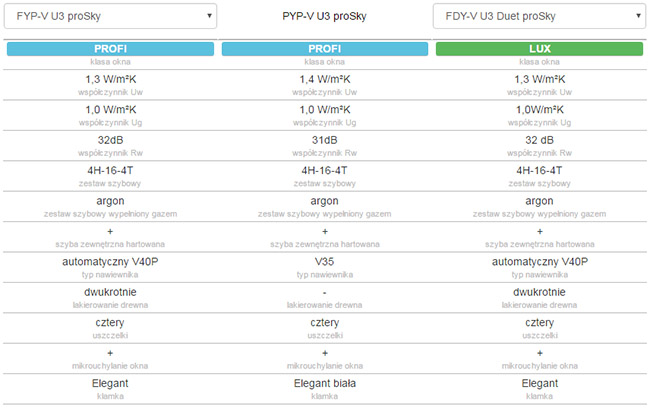Click the Elegant biała handle value
This screenshot has width=650, height=409.
(x=325, y=384)
